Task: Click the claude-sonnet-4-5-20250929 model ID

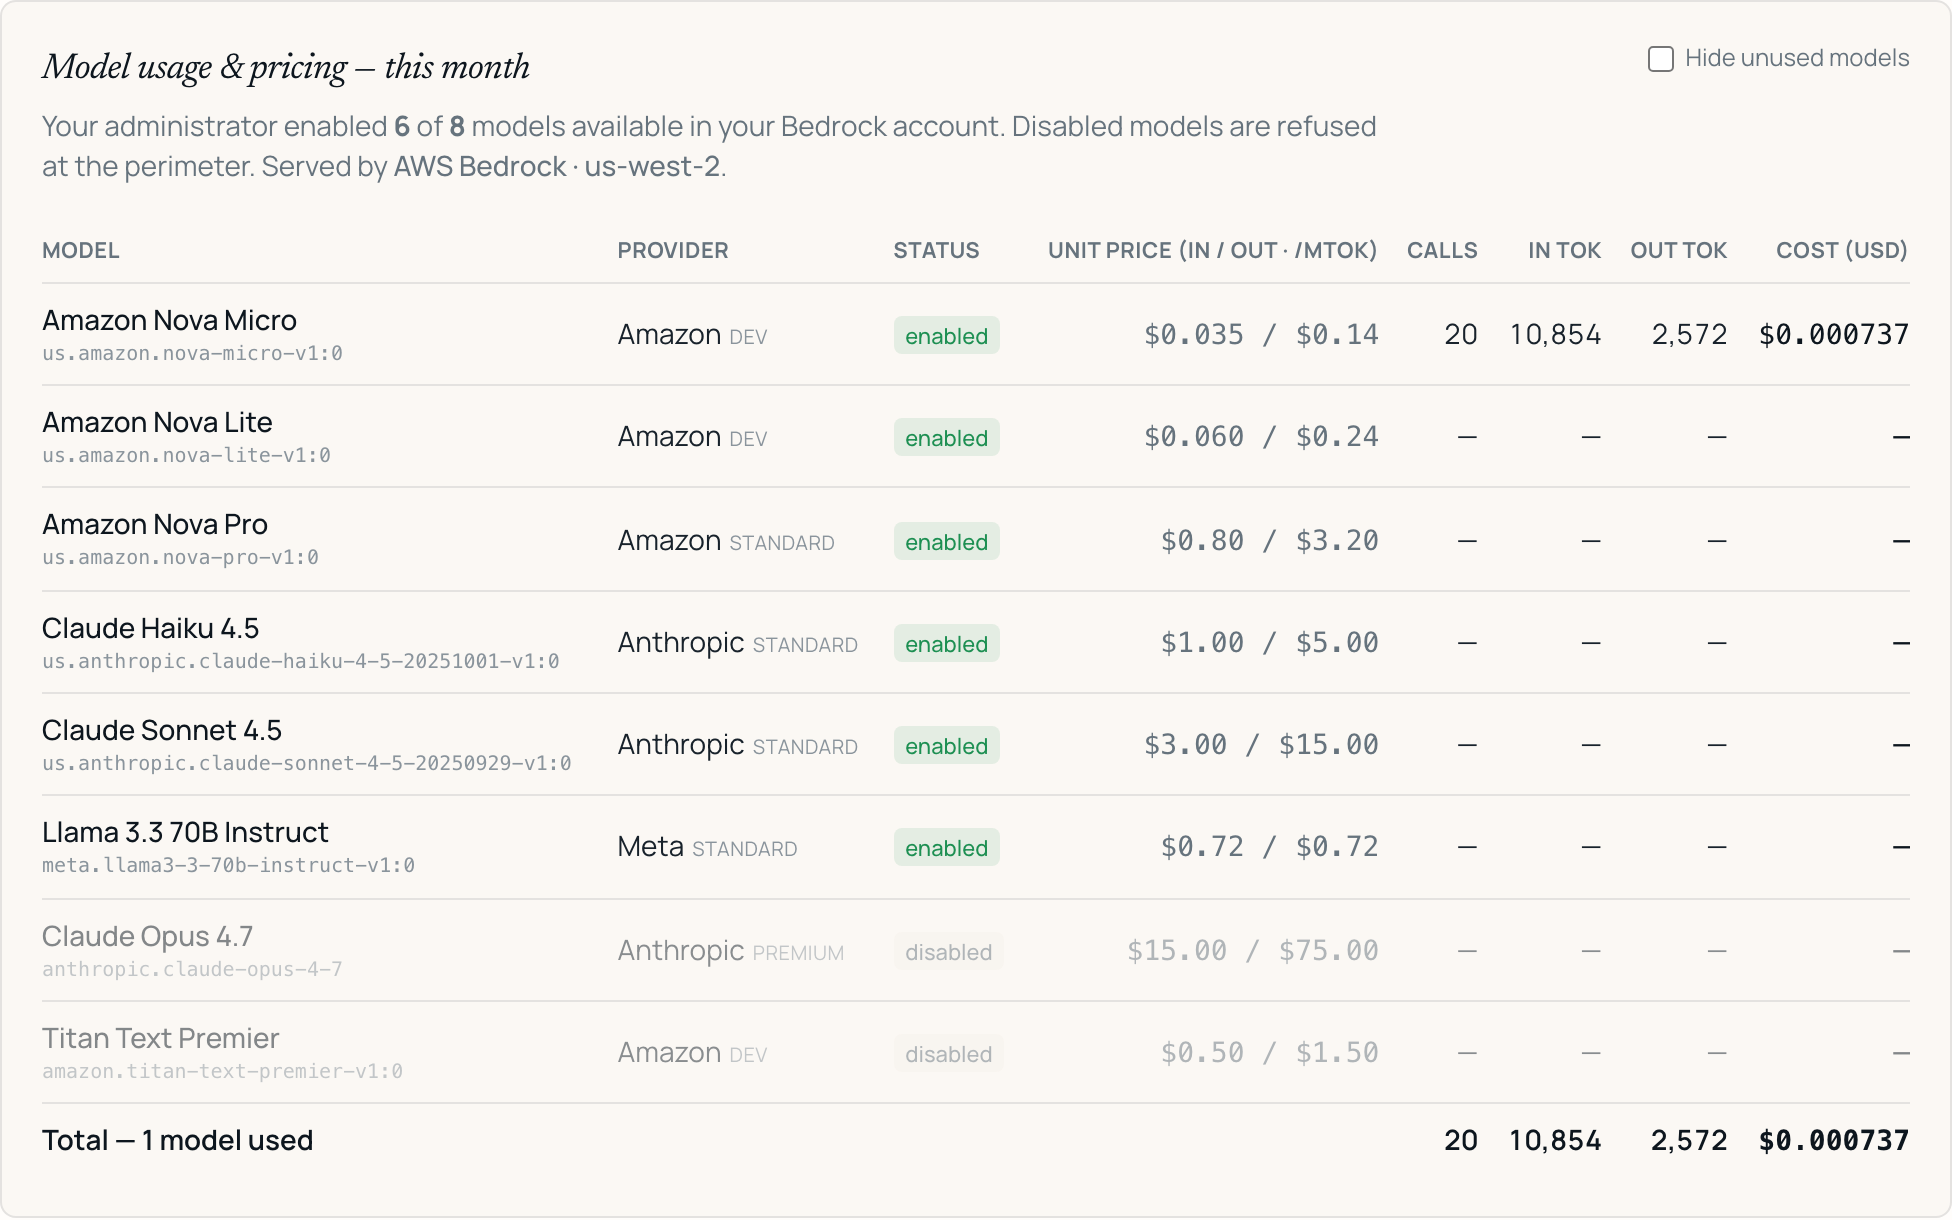Action: click(x=306, y=763)
